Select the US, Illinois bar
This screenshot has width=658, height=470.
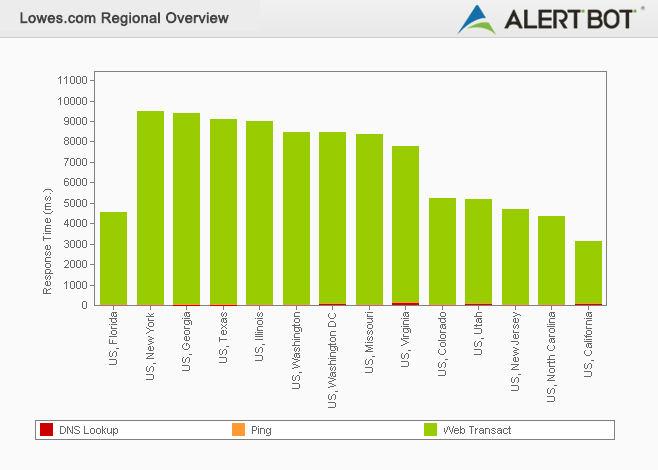[259, 213]
